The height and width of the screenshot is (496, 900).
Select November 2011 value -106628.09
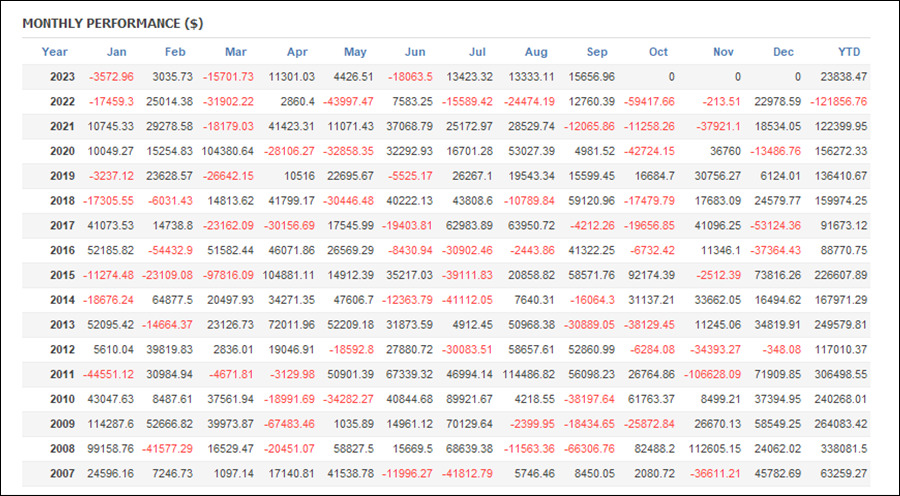click(x=712, y=375)
